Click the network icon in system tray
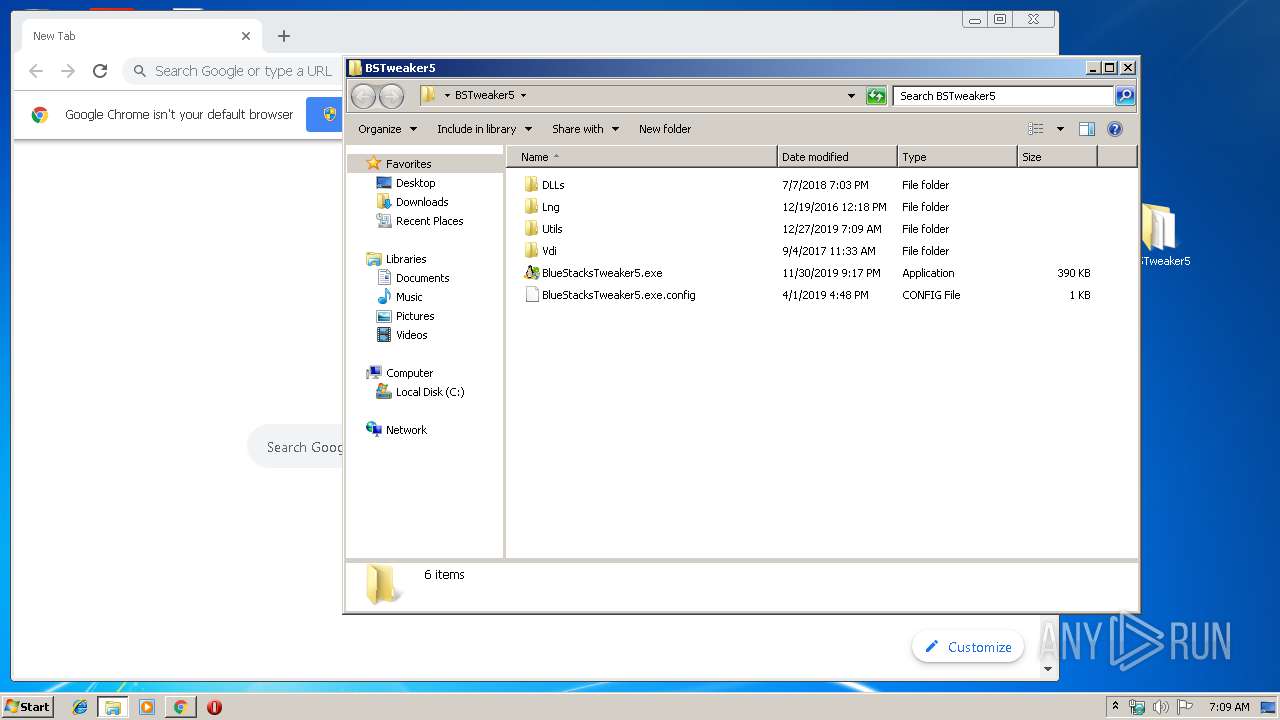This screenshot has width=1280, height=720. 1138,707
